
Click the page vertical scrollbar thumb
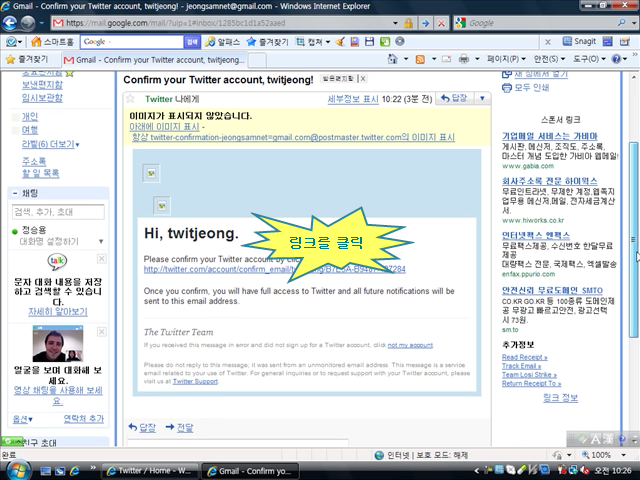tap(633, 239)
